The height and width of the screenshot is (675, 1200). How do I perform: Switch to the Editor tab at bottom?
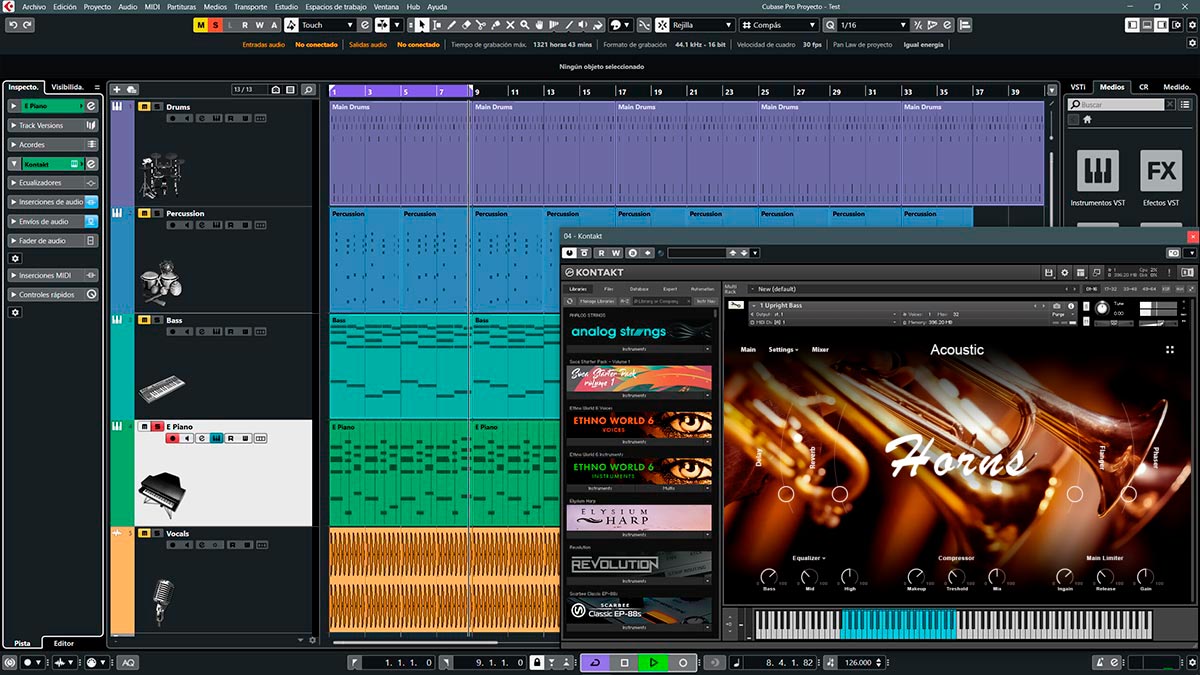[63, 643]
